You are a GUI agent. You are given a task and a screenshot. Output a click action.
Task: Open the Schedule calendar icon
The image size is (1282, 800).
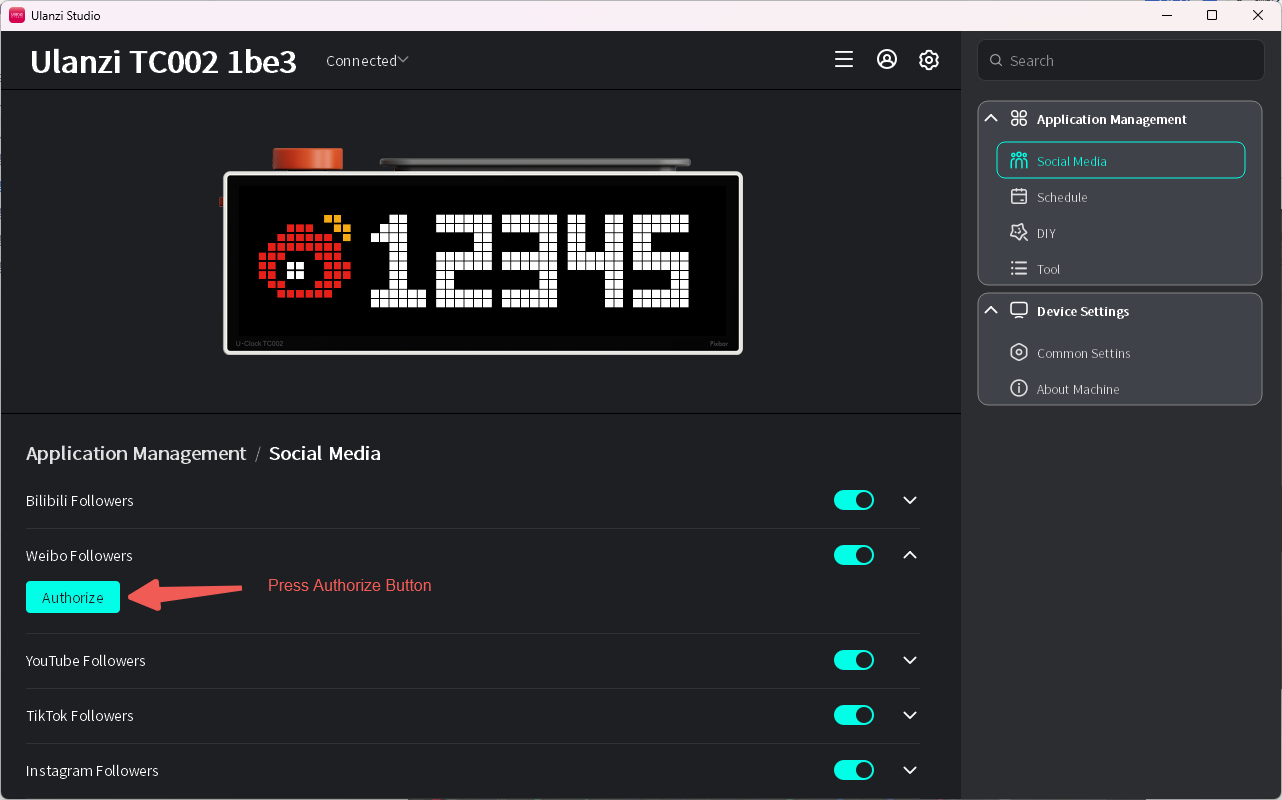tap(1019, 196)
